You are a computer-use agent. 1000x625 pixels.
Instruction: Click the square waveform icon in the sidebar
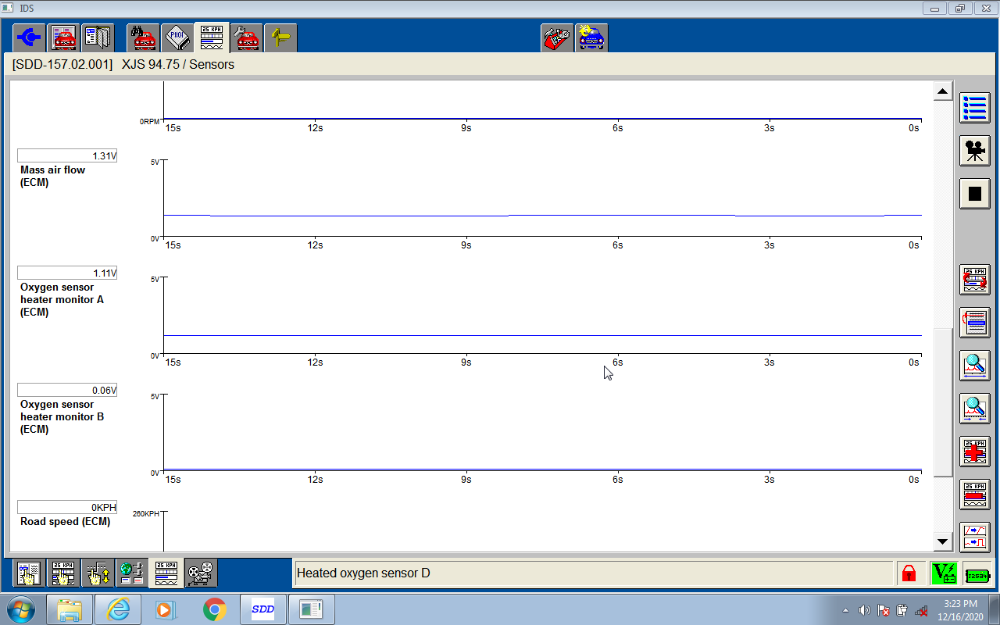tap(974, 537)
